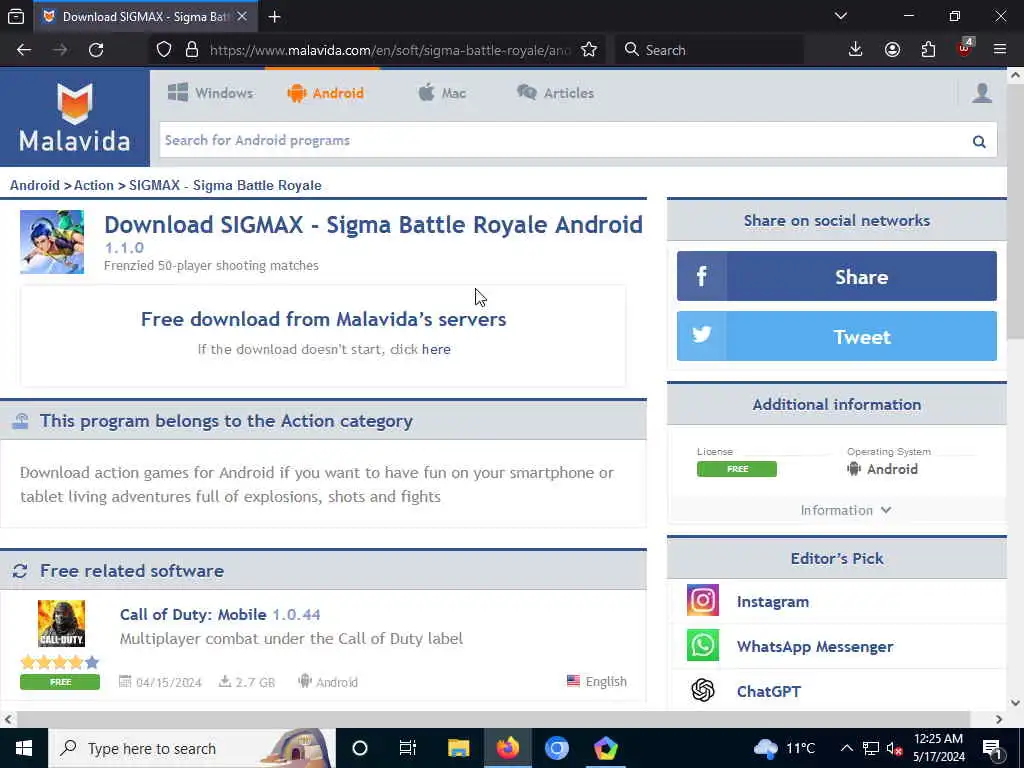
Task: Open the Android breadcrumb link
Action: pyautogui.click(x=35, y=185)
